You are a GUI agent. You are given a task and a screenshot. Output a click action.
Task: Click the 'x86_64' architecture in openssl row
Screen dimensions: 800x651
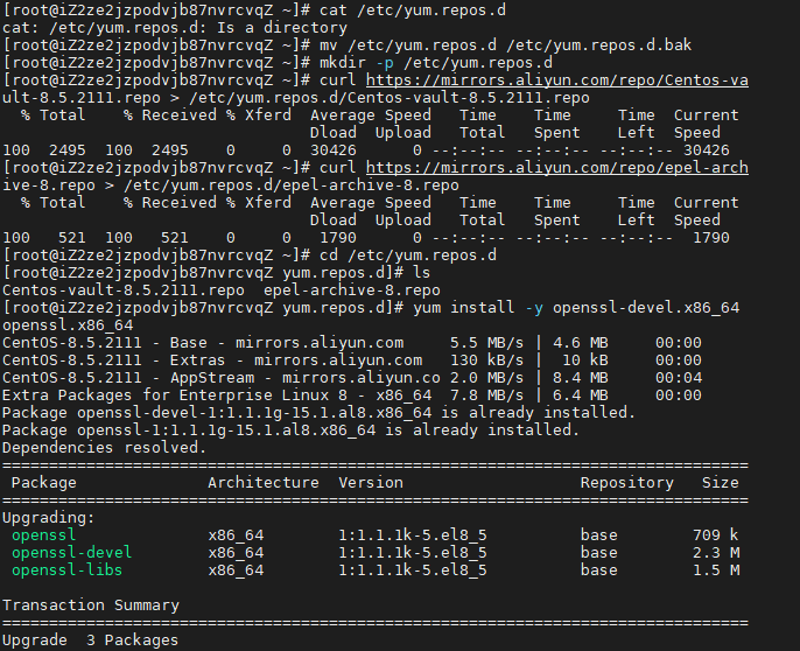[x=236, y=535]
